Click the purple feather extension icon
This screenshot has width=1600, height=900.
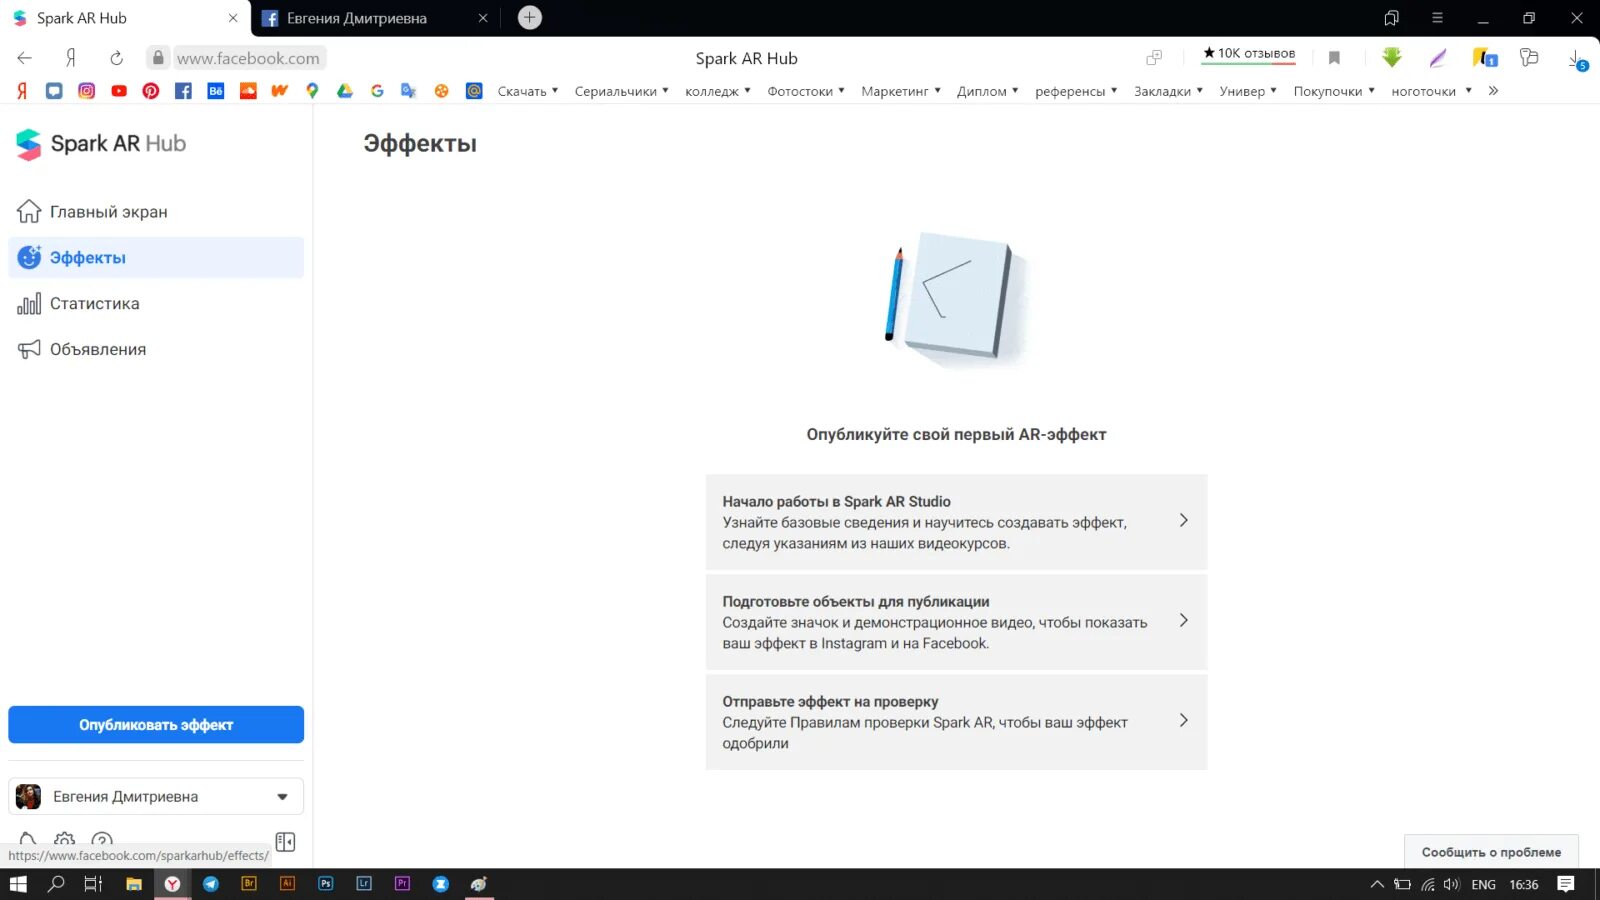(1438, 58)
